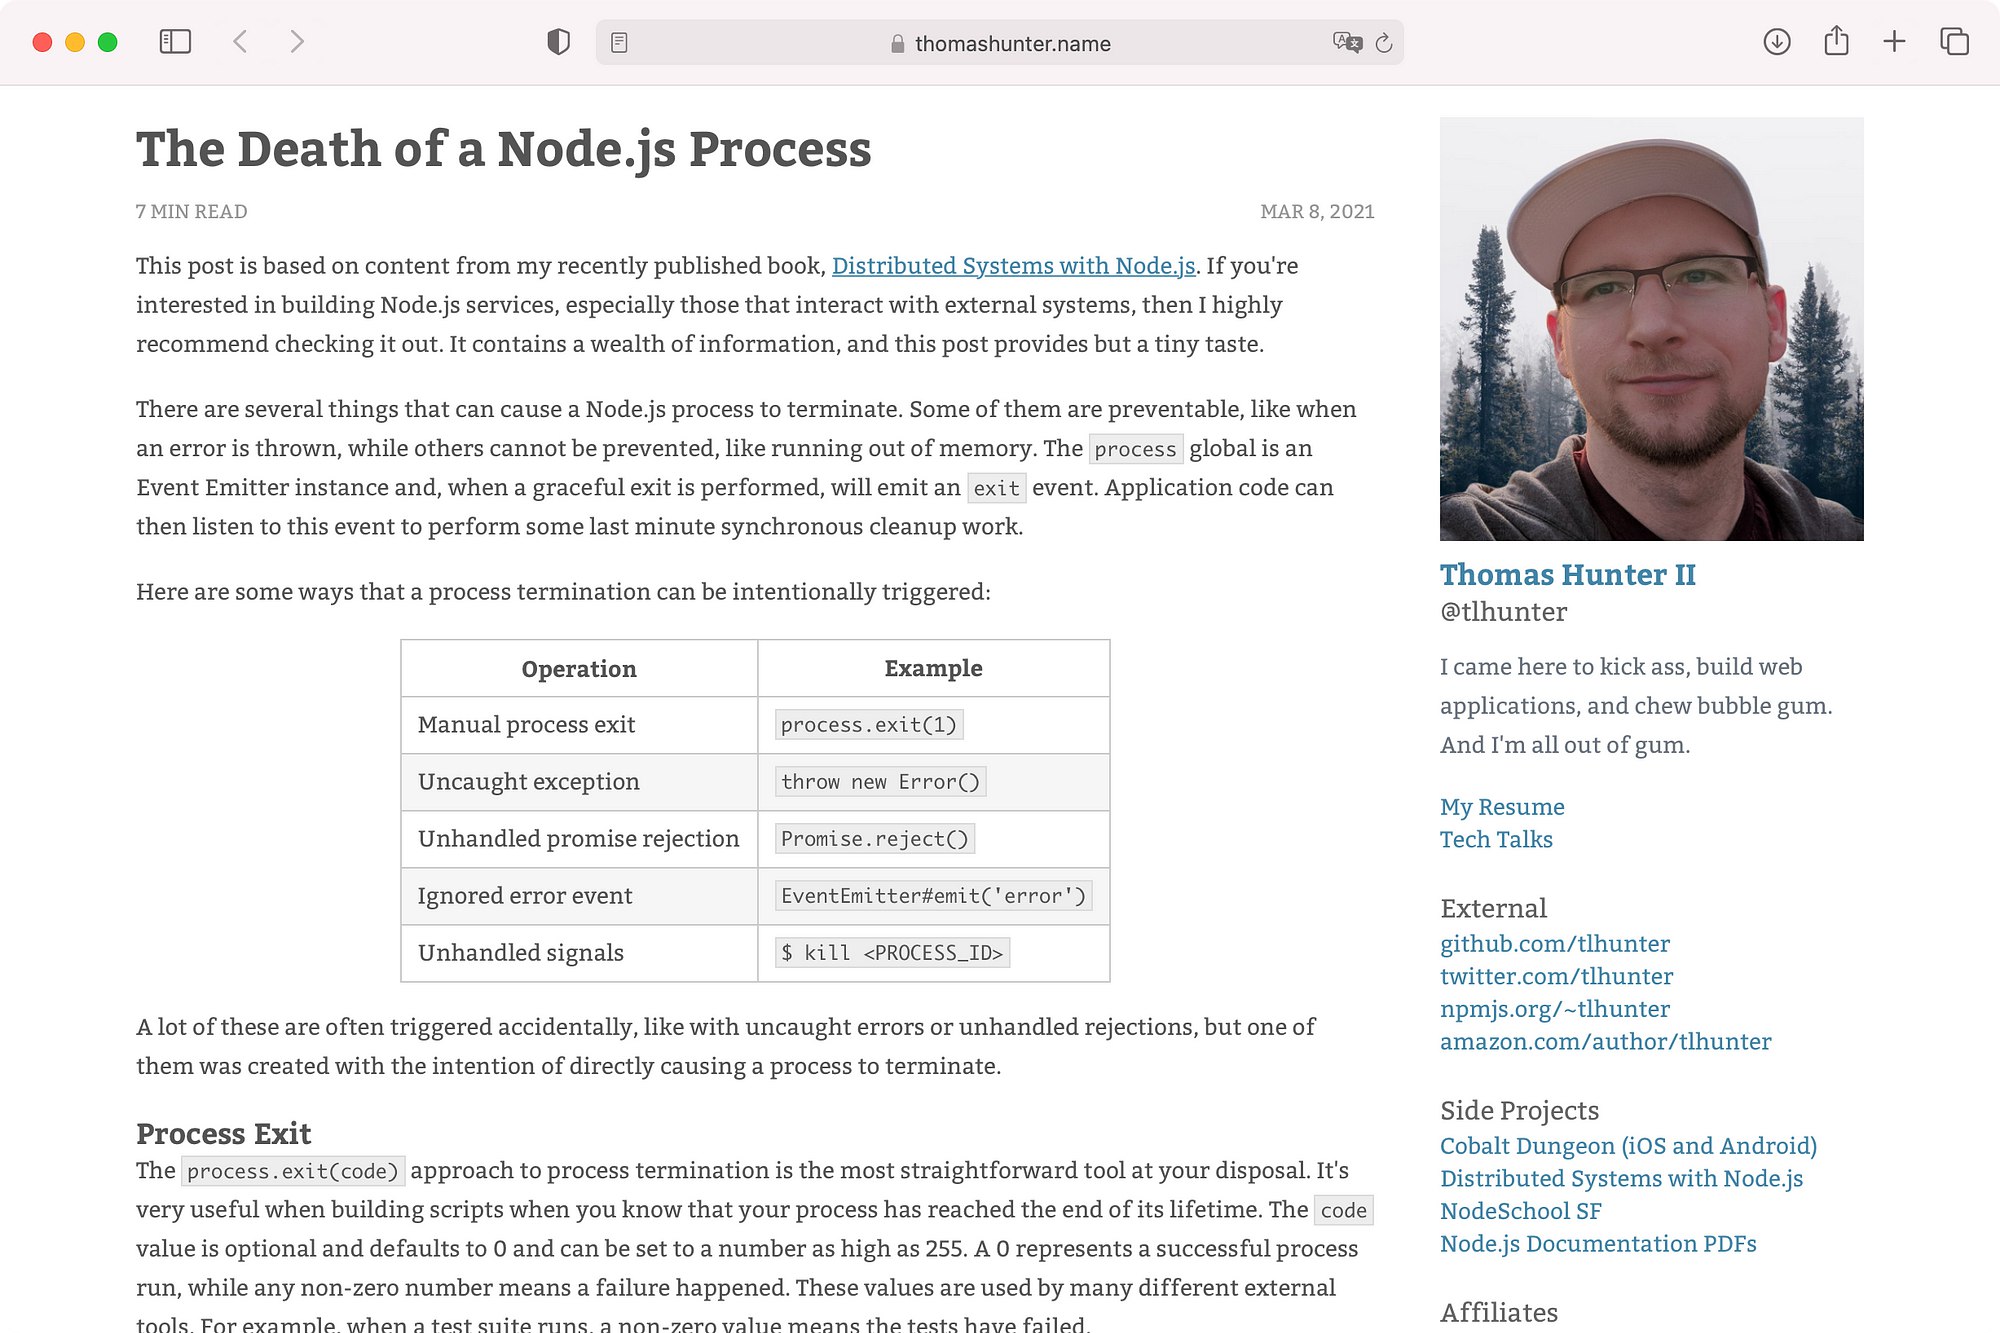Viewport: 2000px width, 1333px height.
Task: Click the translate page icon
Action: [x=1347, y=43]
